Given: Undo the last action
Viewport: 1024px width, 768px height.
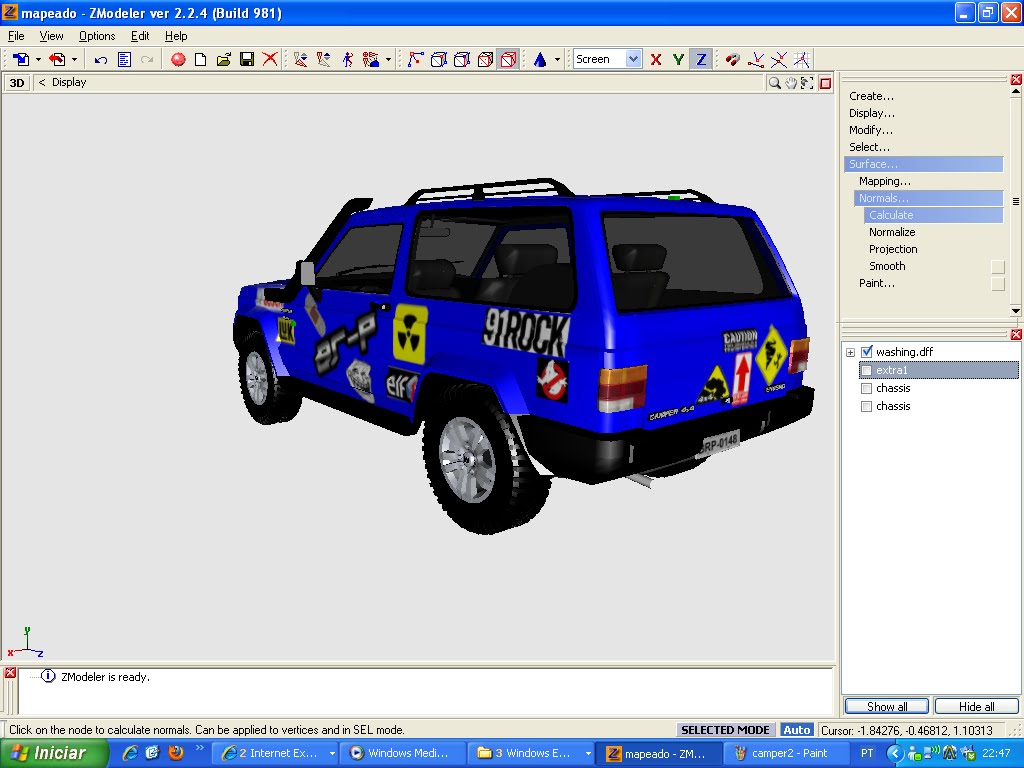Looking at the screenshot, I should 101,59.
